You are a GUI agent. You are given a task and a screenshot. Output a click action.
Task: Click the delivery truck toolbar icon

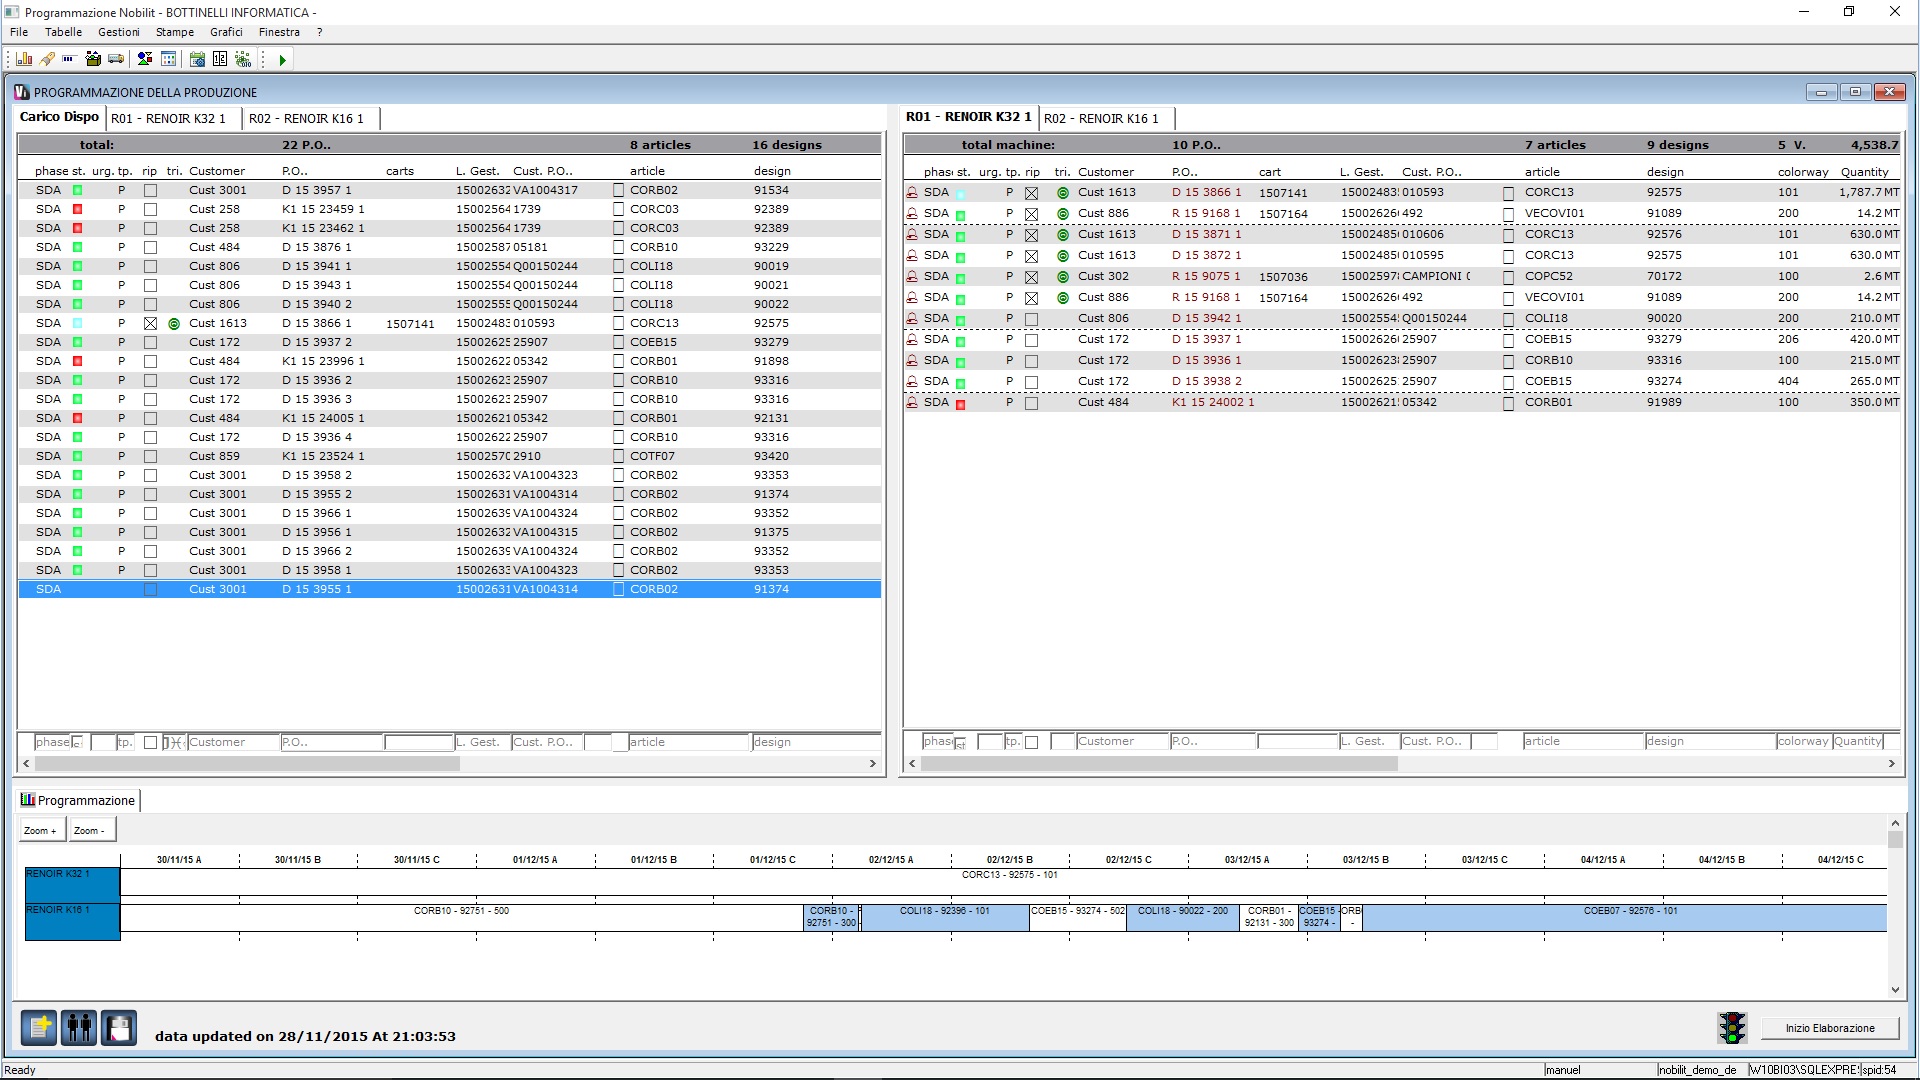point(116,59)
